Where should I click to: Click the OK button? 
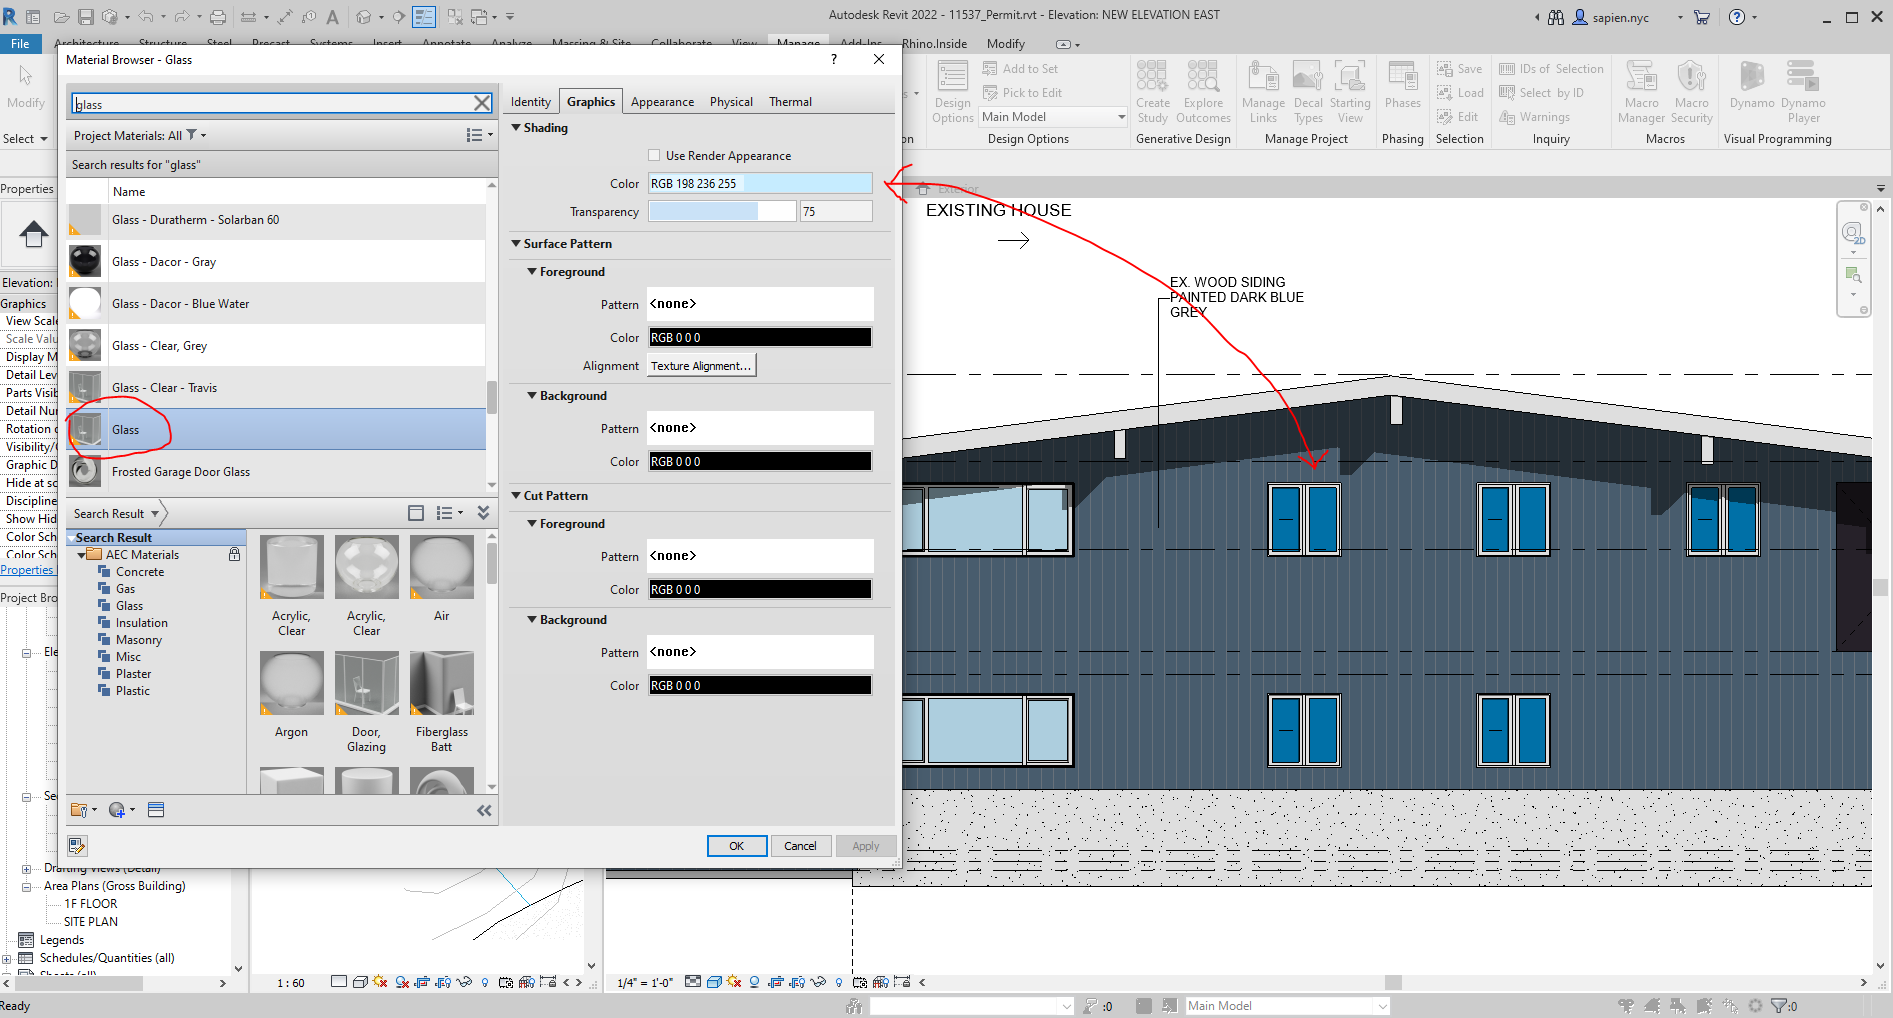click(x=736, y=846)
